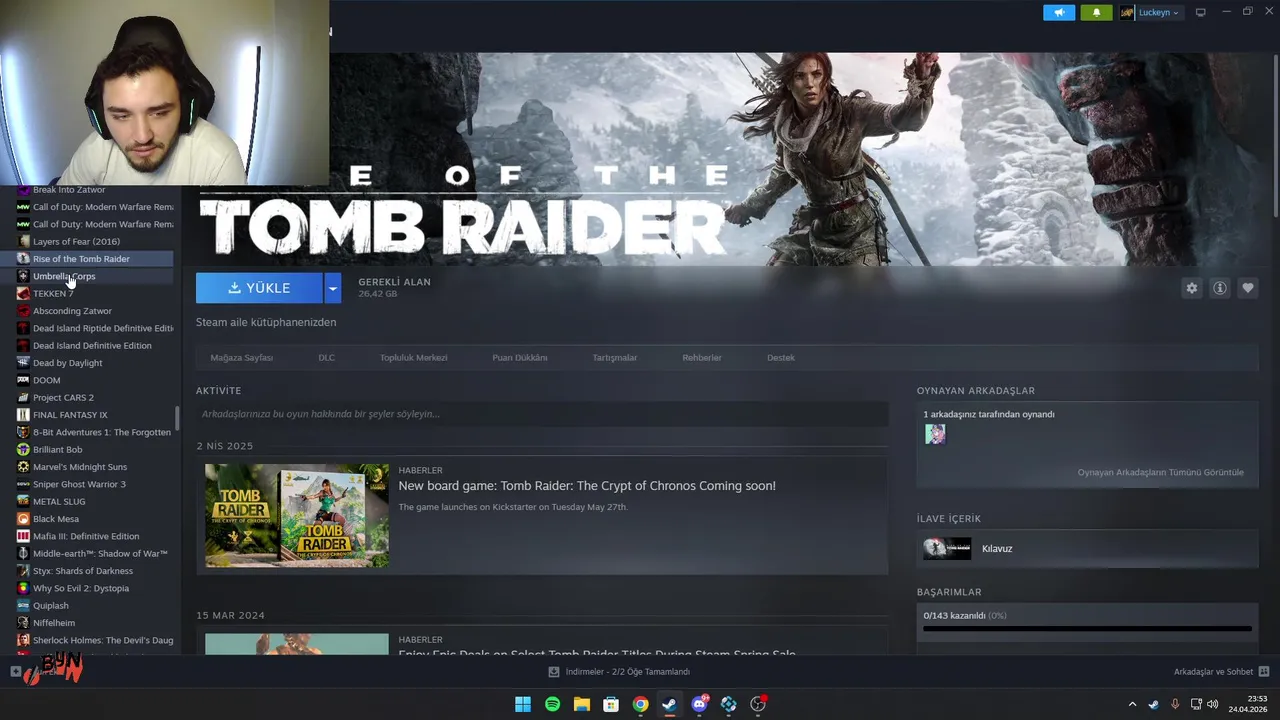The image size is (1280, 720).
Task: Open Discord from taskbar
Action: (x=699, y=704)
